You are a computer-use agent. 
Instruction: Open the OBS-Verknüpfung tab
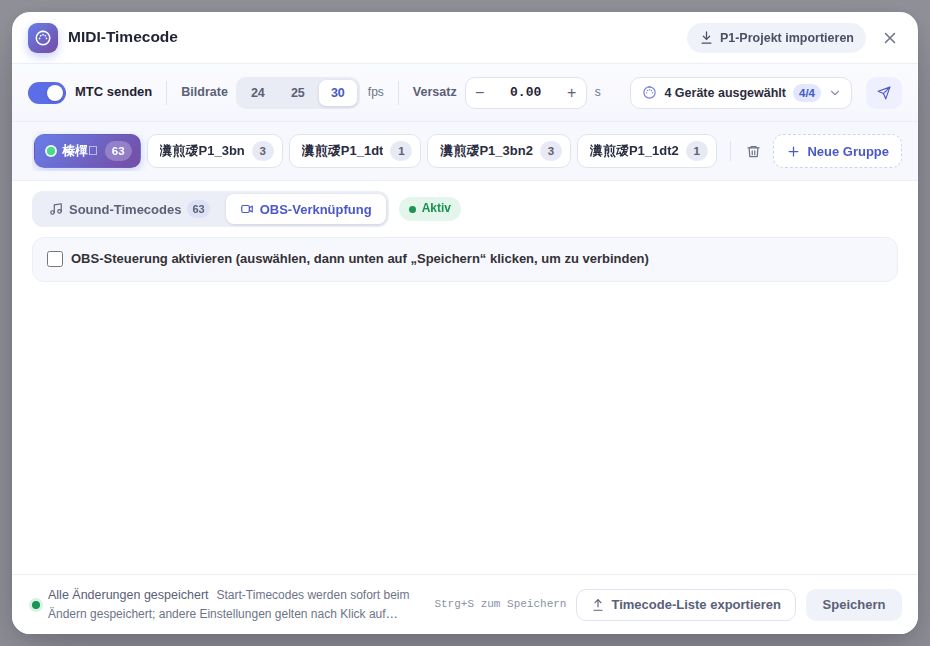(x=306, y=209)
